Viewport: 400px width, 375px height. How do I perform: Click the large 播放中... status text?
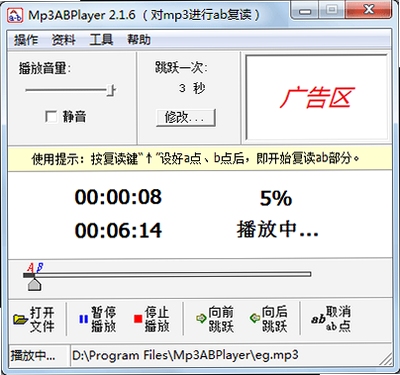(x=277, y=230)
